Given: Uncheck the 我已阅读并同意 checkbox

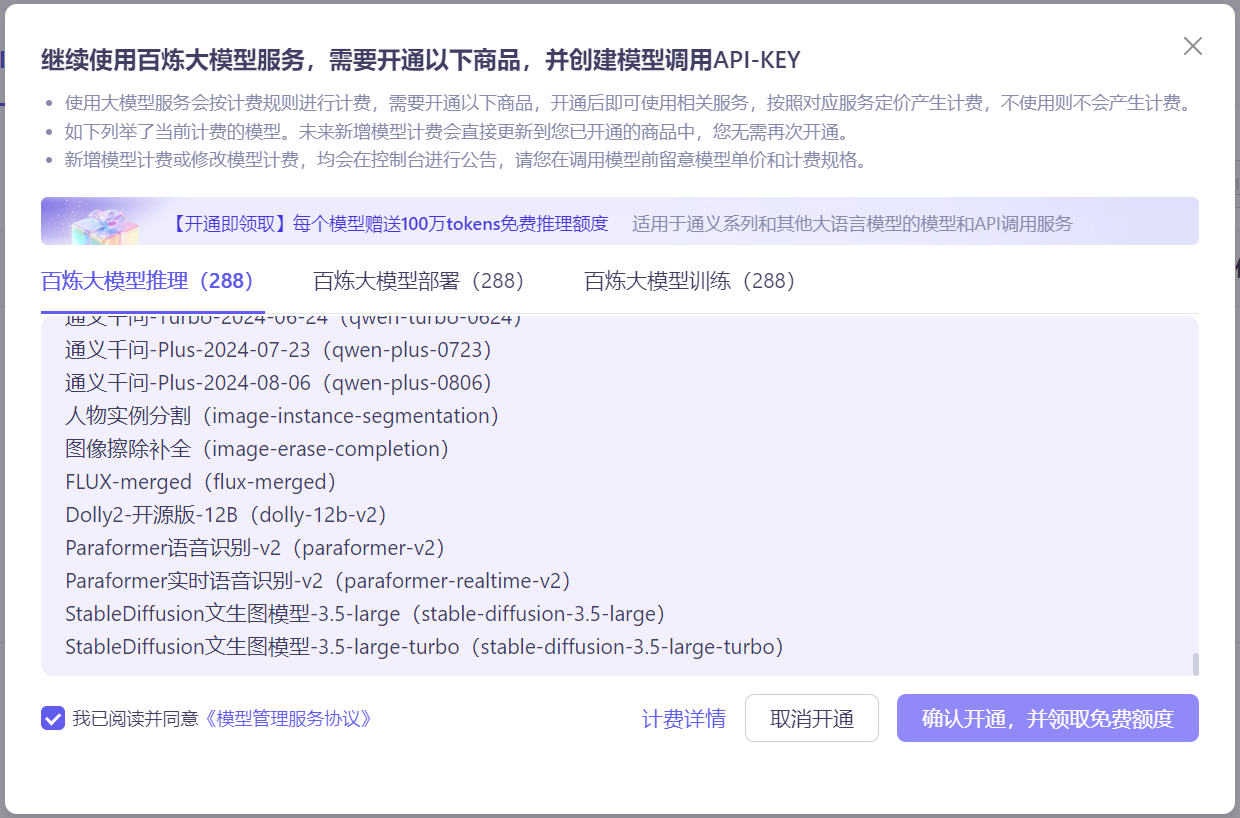Looking at the screenshot, I should pos(53,718).
